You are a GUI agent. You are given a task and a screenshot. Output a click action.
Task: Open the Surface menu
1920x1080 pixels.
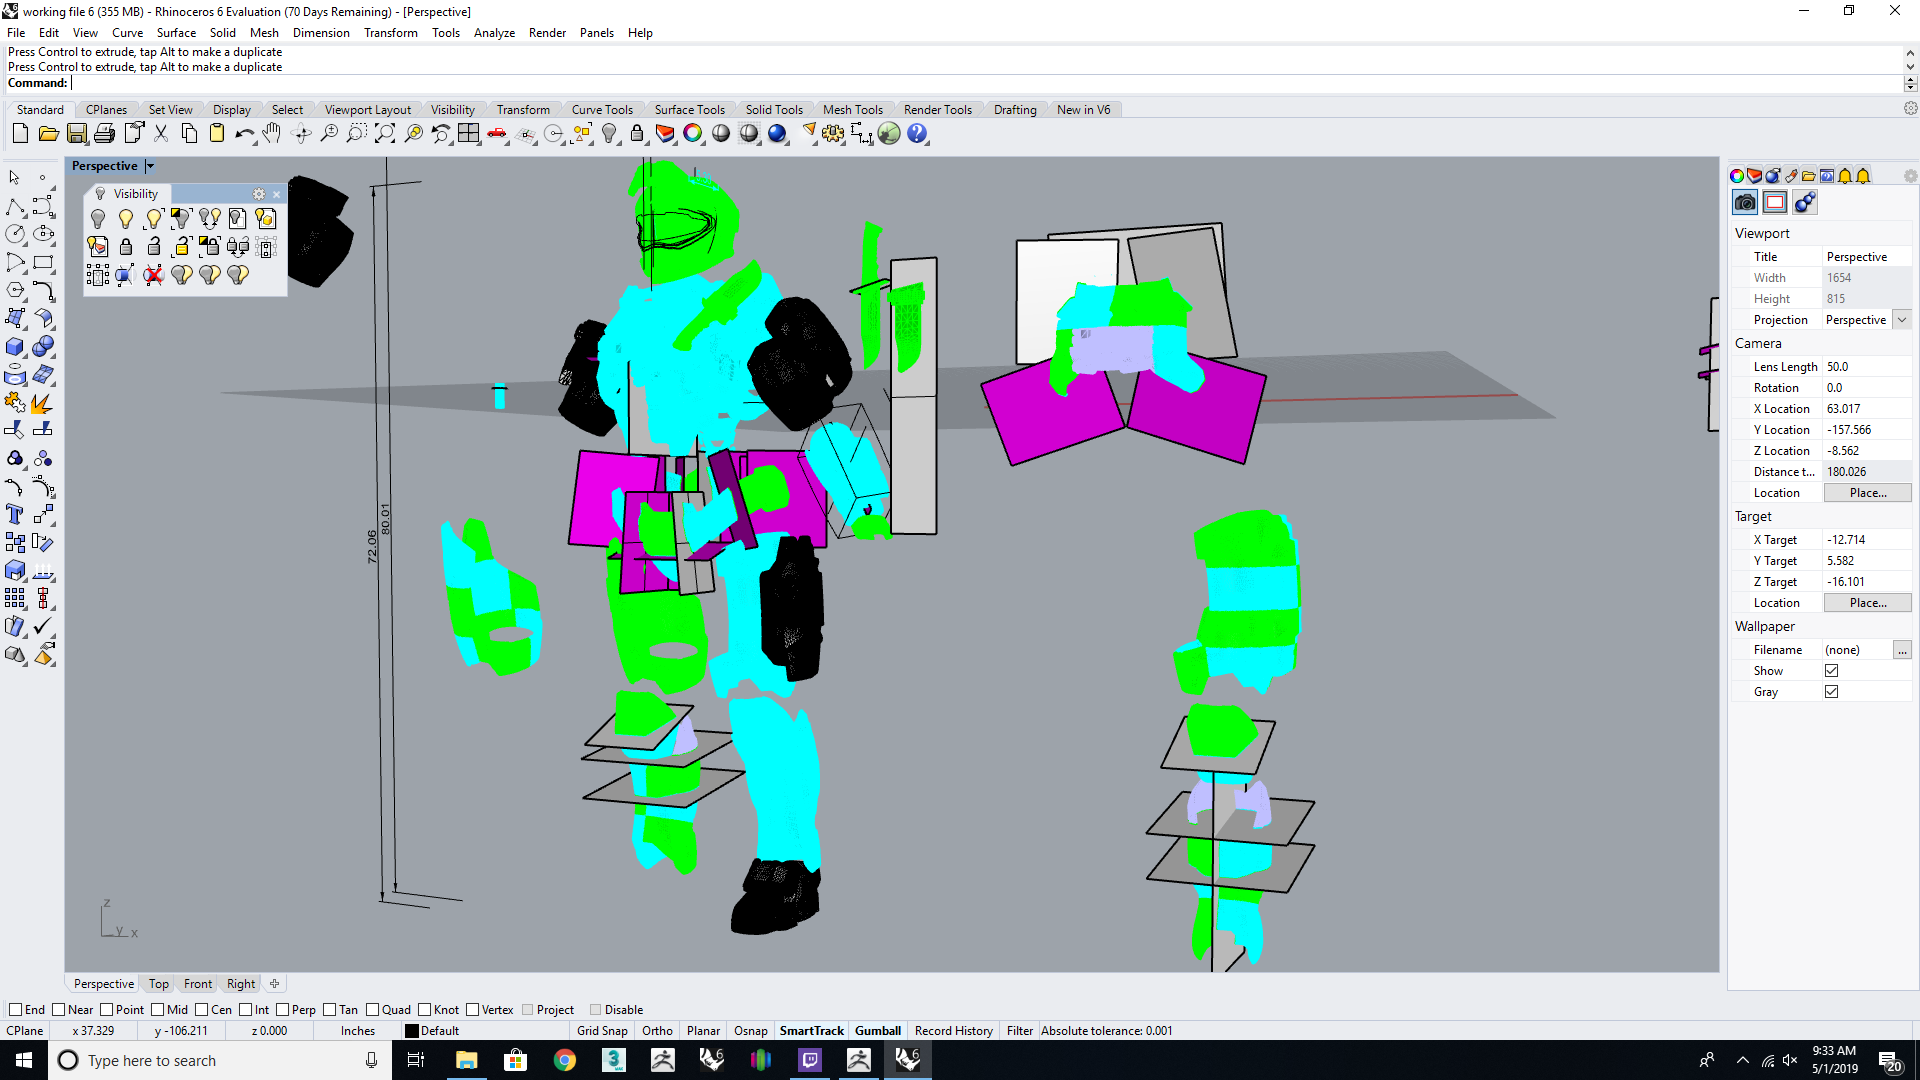coord(176,33)
